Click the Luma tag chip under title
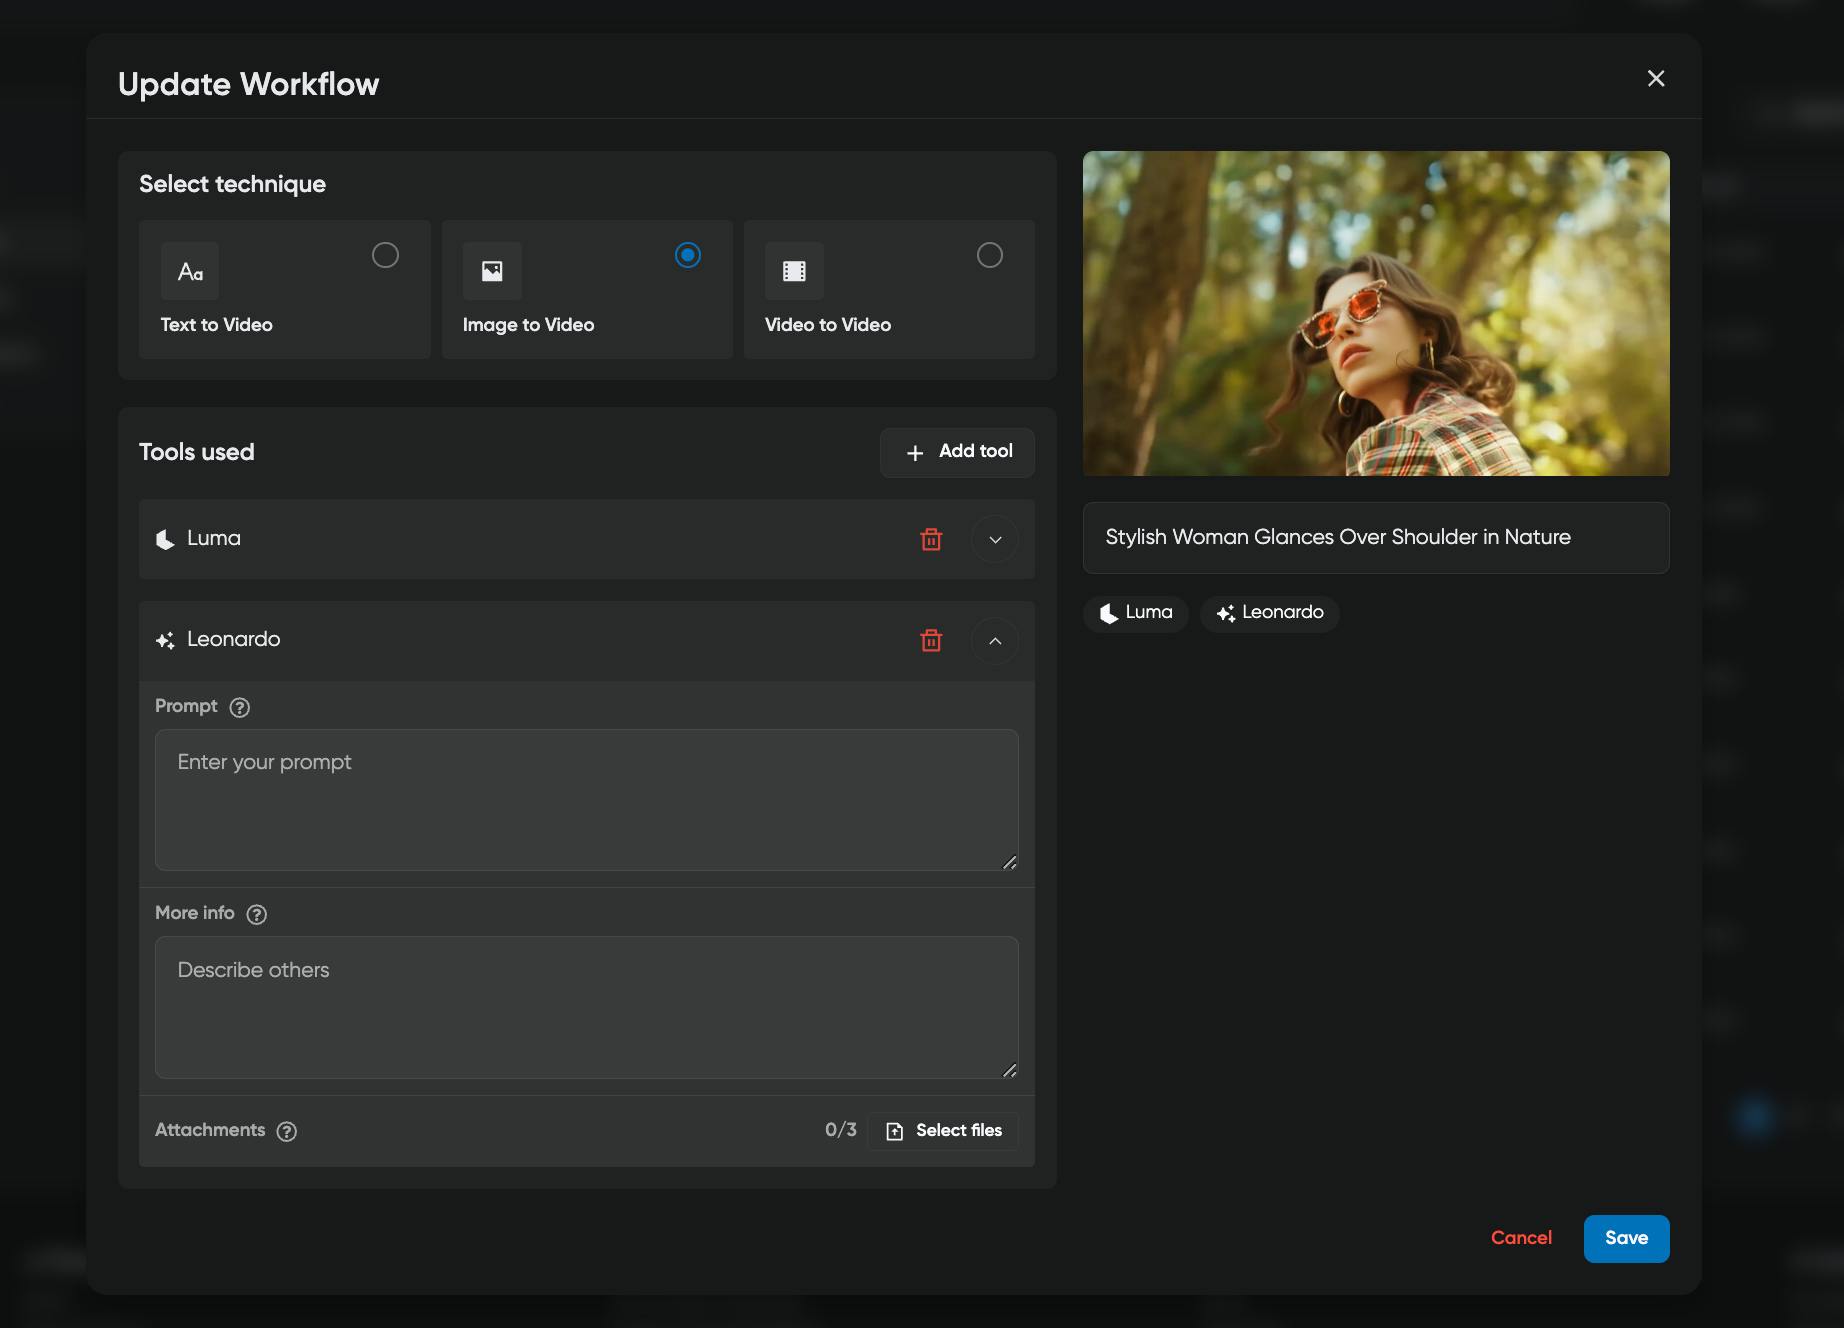The width and height of the screenshot is (1844, 1328). [1136, 613]
